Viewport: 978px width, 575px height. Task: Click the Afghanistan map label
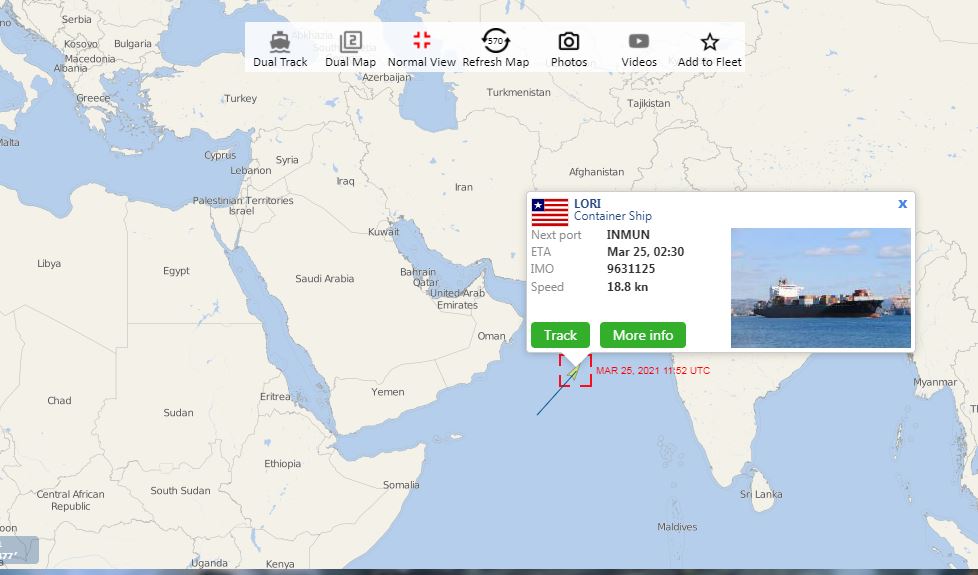596,172
